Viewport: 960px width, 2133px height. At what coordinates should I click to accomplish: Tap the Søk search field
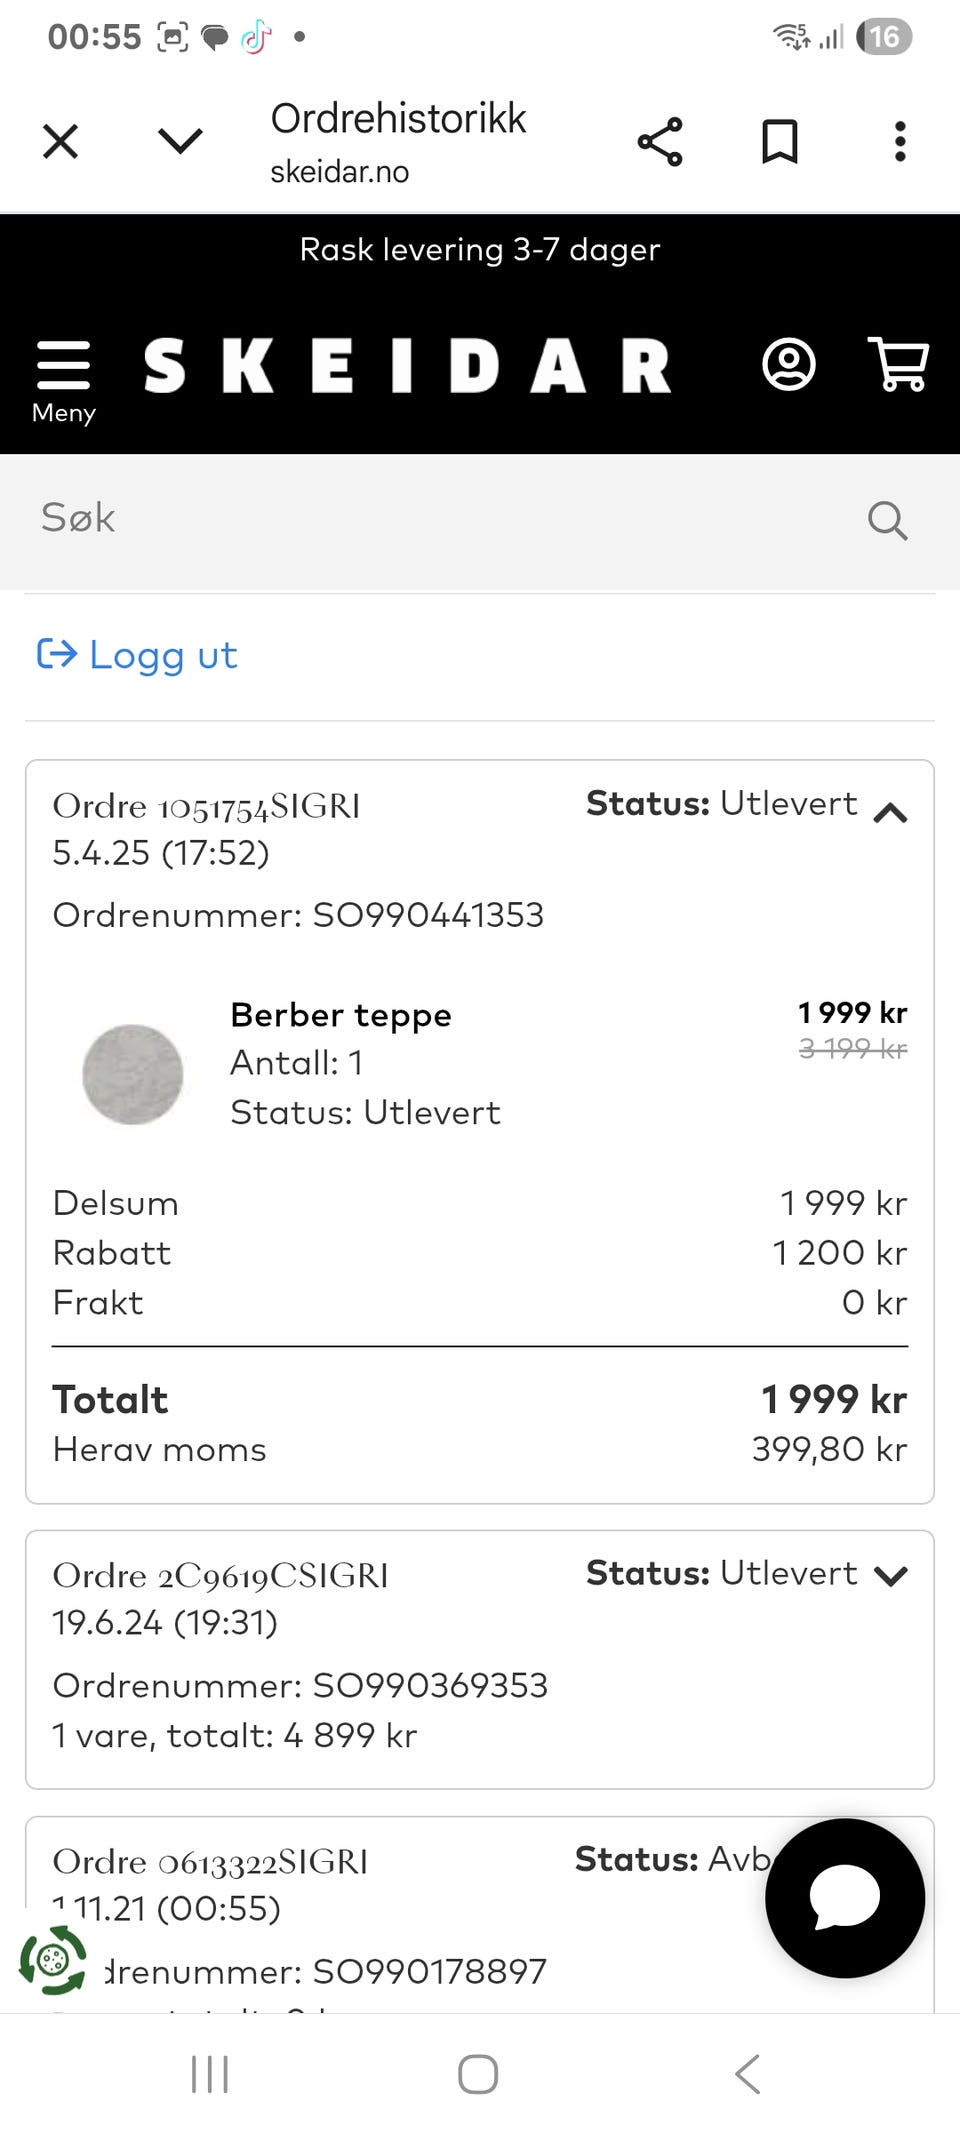click(440, 519)
